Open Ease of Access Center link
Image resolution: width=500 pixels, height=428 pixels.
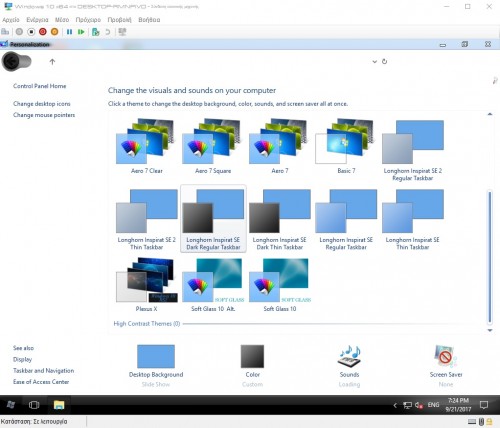coord(41,382)
